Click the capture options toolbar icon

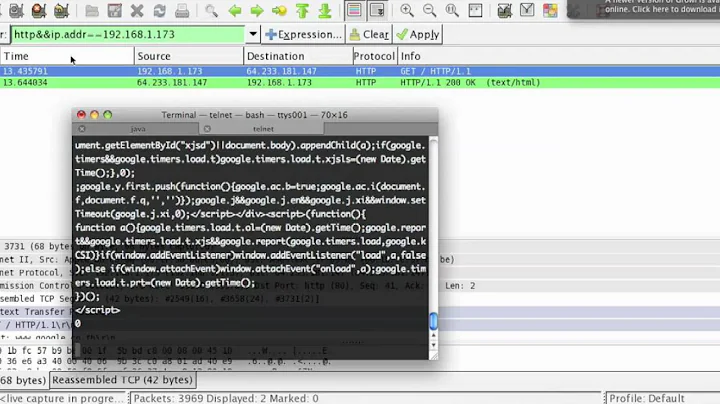coord(16,10)
